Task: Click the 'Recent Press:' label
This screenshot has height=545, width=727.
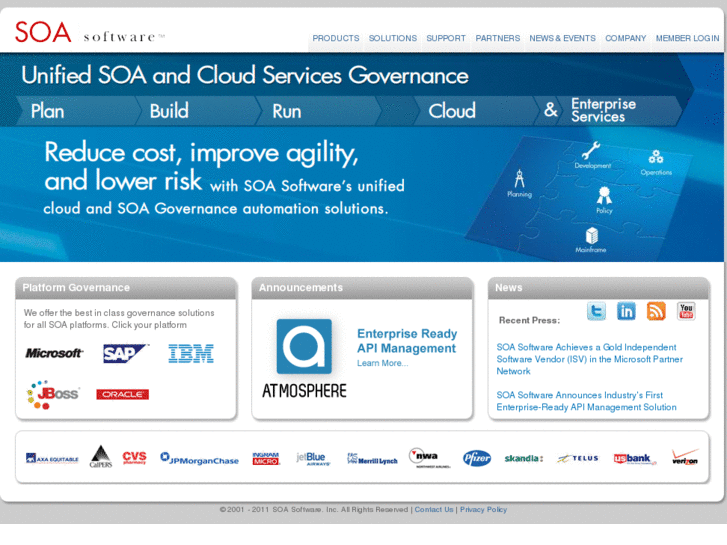Action: click(x=529, y=321)
